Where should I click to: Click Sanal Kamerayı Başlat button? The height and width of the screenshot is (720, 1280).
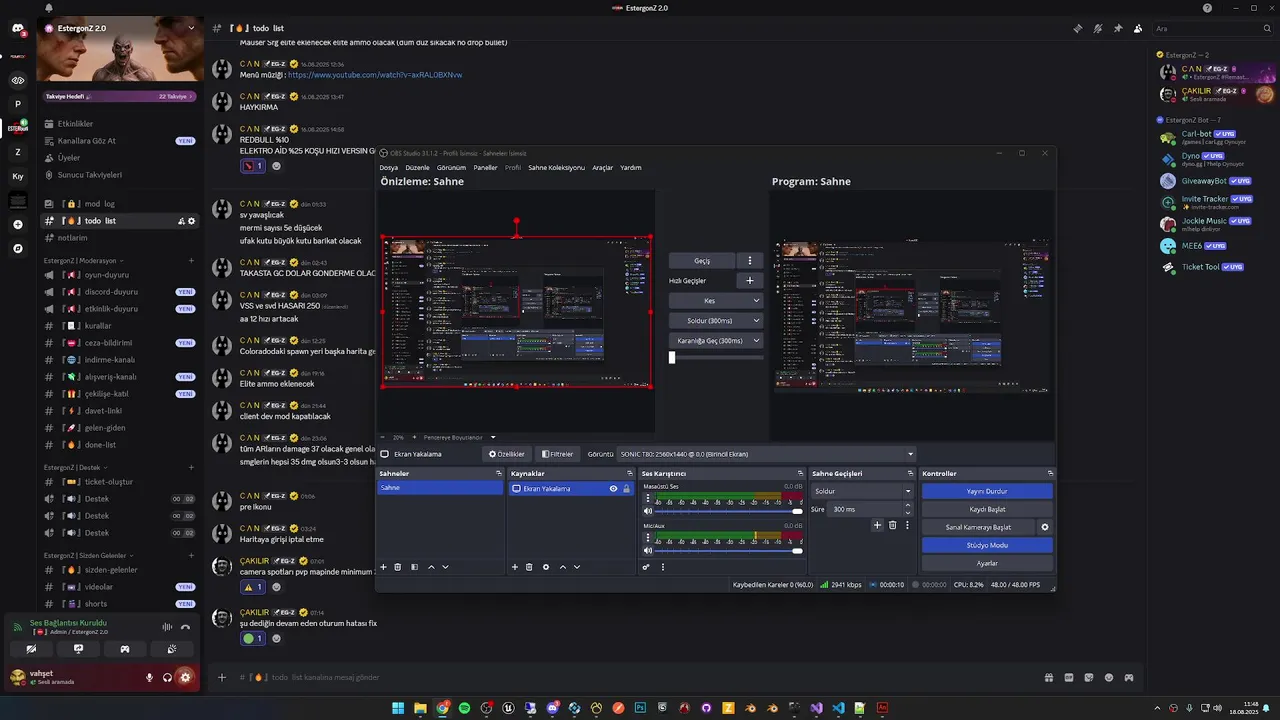(x=978, y=527)
